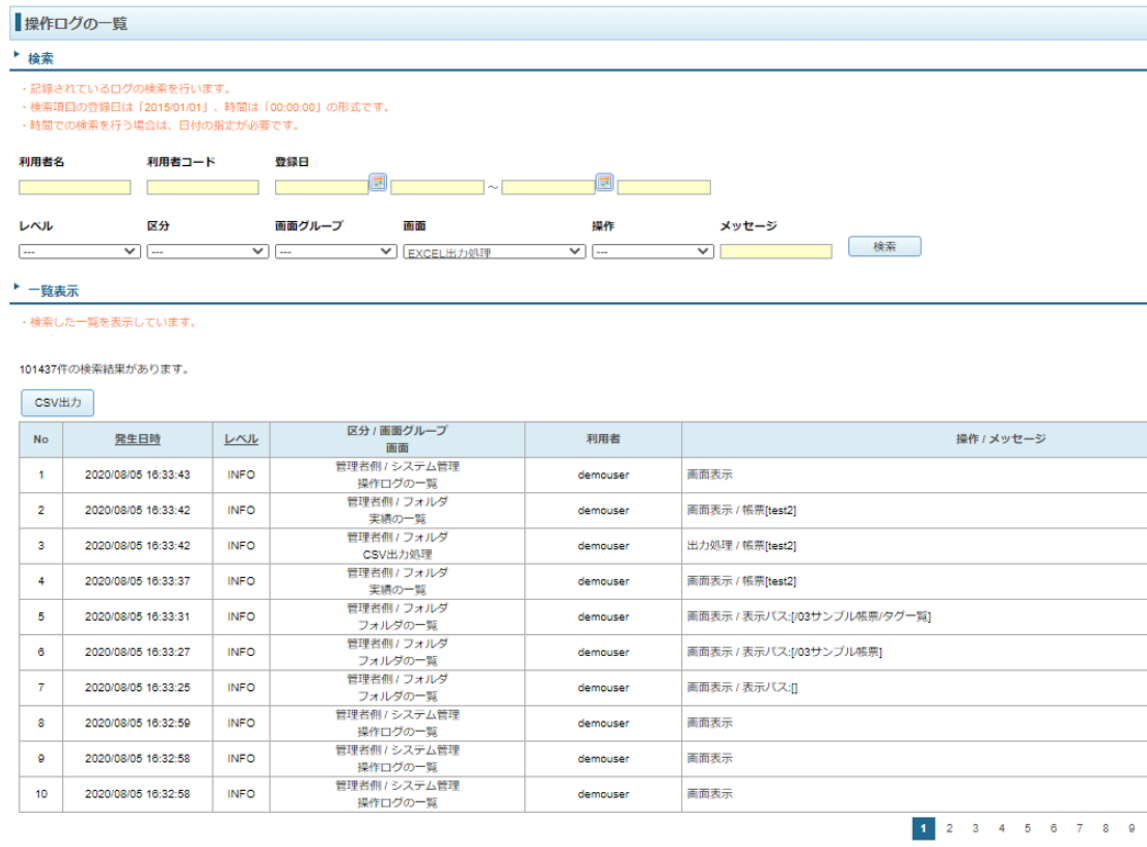Expand the 画面グループ dropdown
Screen dimensions: 1147x847
(x=335, y=252)
